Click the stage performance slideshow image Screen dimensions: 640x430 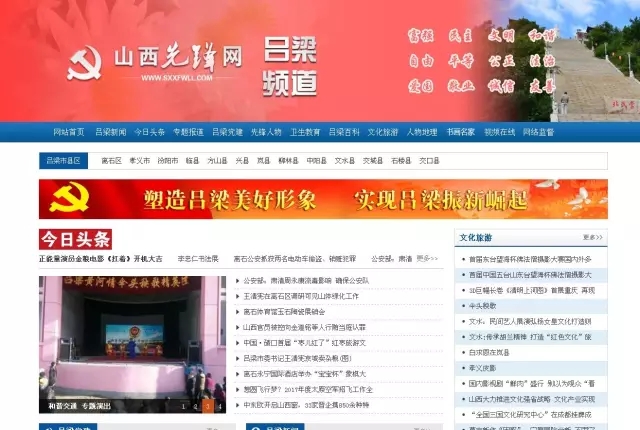coord(132,344)
